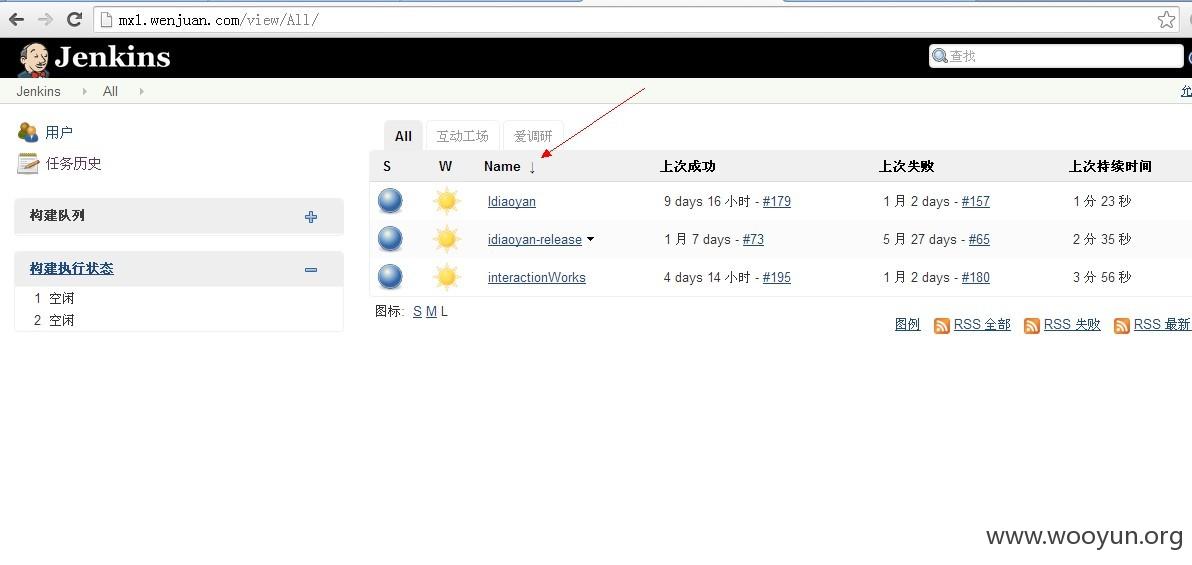The image size is (1192, 565).
Task: Open the idiaoyan-release job link
Action: pyautogui.click(x=534, y=240)
